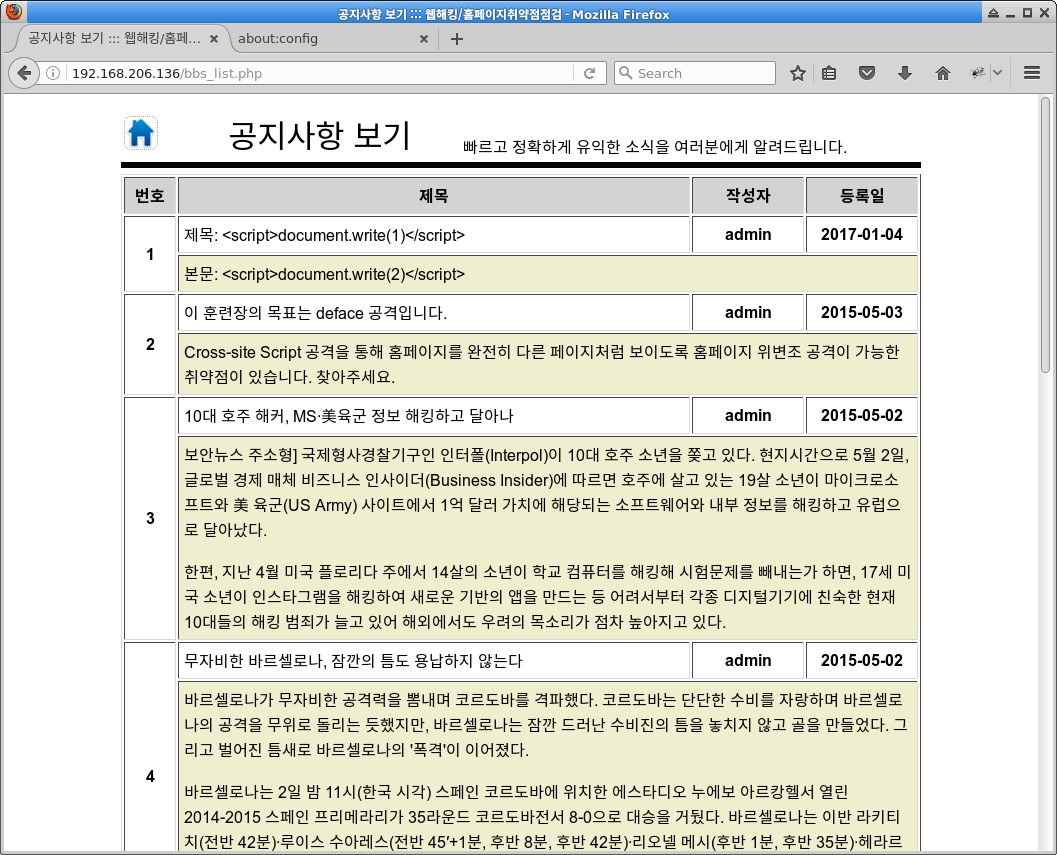The image size is (1057, 855).
Task: Open the Firefox hamburger menu
Action: pyautogui.click(x=1031, y=73)
